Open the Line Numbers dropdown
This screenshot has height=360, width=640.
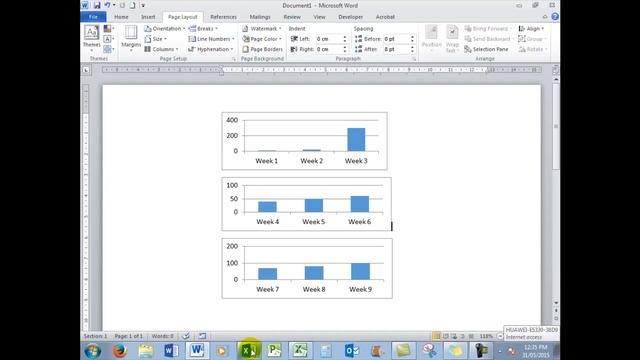pyautogui.click(x=211, y=39)
